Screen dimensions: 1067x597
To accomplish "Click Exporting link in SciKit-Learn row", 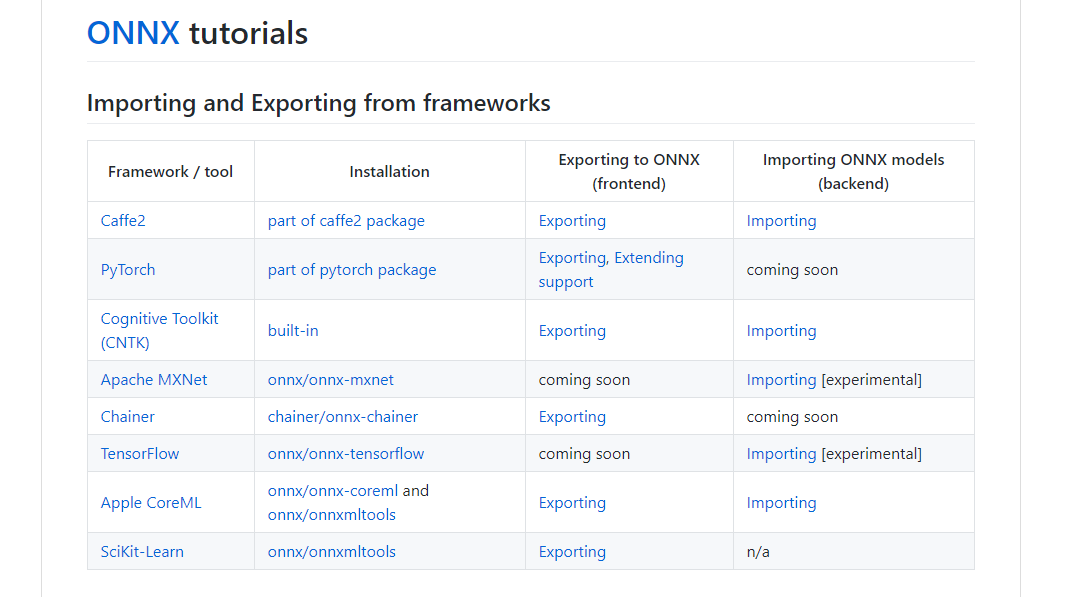I will tap(572, 552).
